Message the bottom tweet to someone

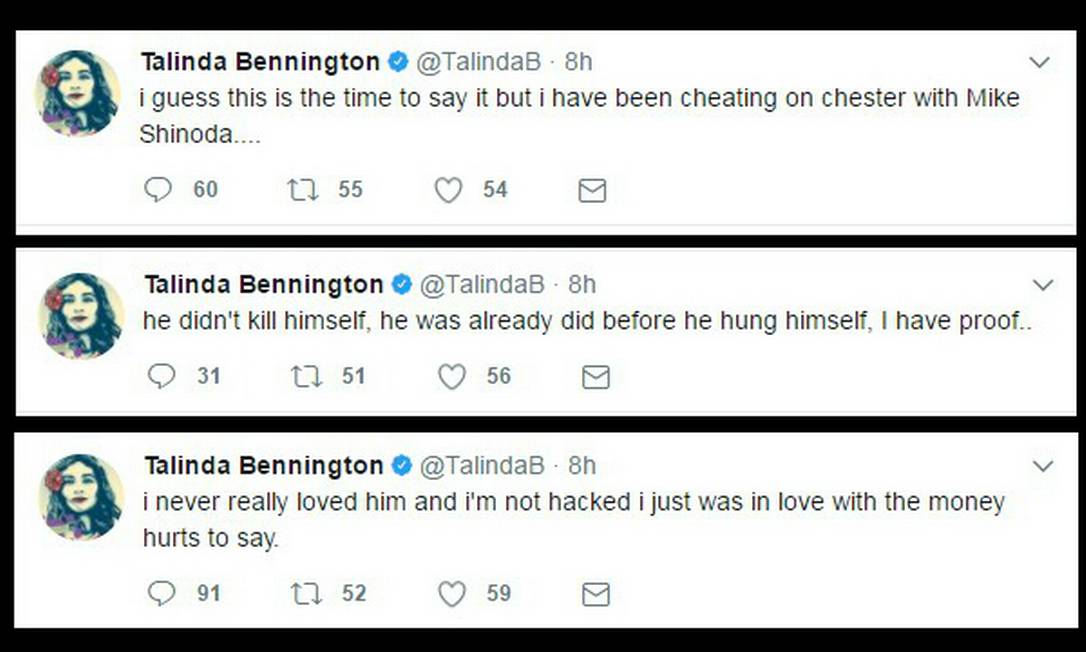click(596, 593)
